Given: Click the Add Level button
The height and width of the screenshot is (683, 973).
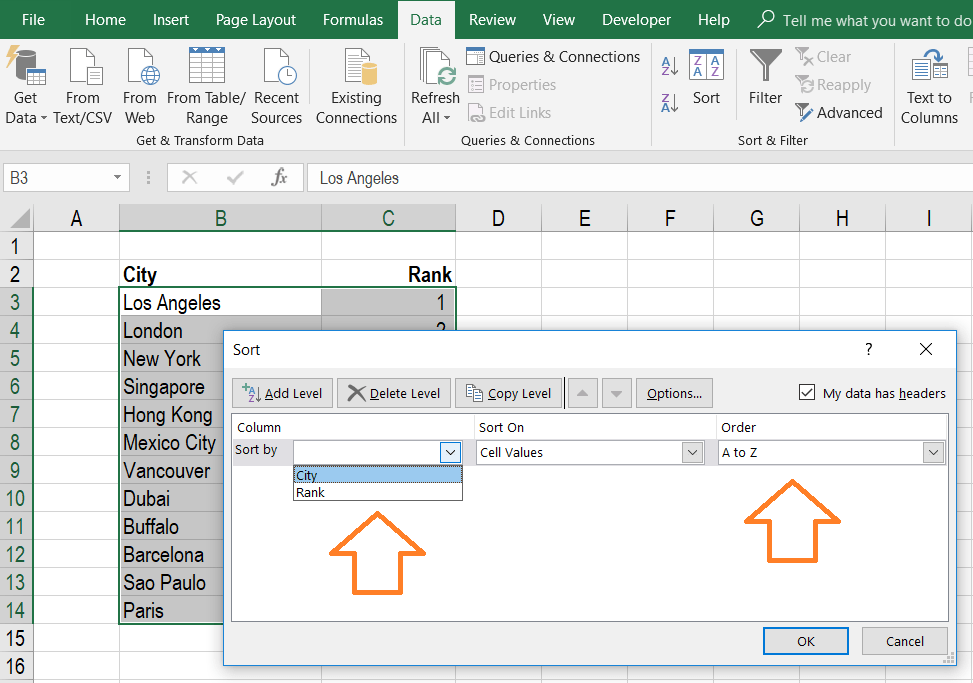Looking at the screenshot, I should [282, 393].
